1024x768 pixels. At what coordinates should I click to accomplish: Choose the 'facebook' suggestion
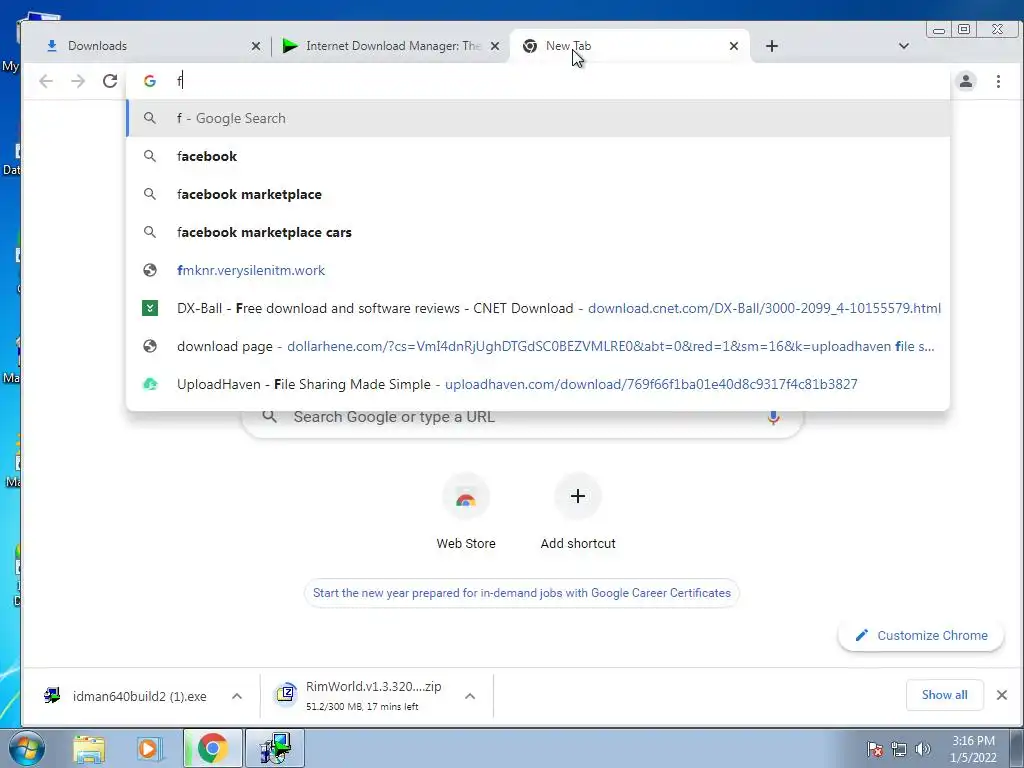coord(538,156)
